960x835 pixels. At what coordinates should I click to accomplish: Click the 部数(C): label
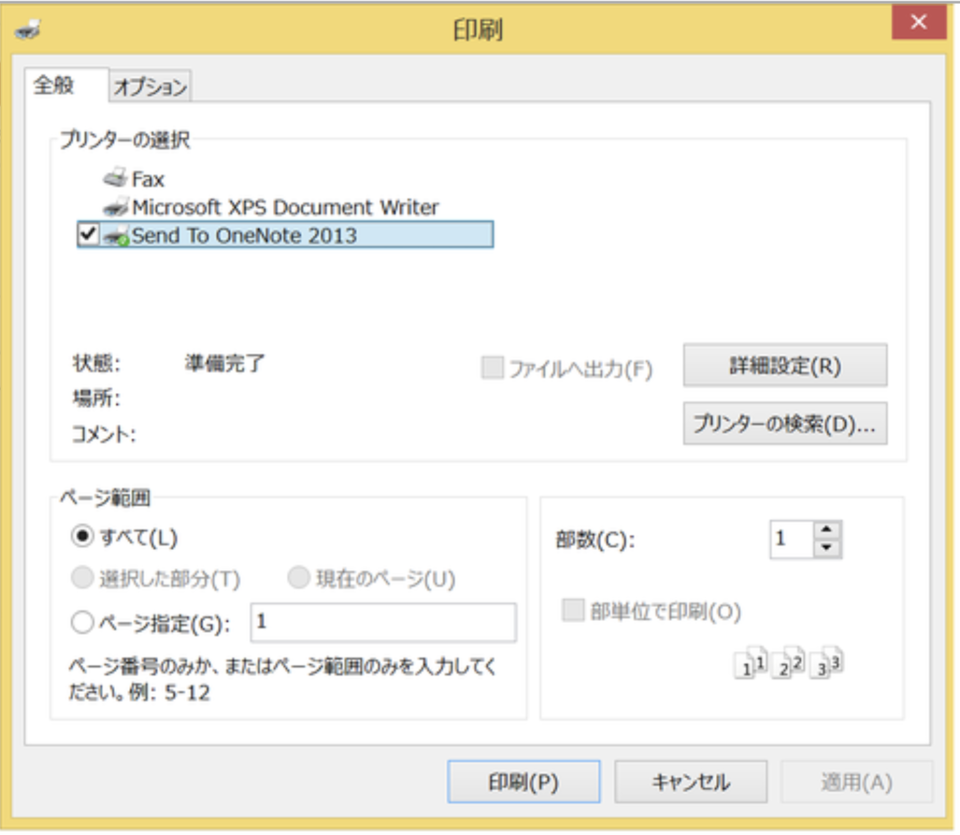tap(596, 539)
